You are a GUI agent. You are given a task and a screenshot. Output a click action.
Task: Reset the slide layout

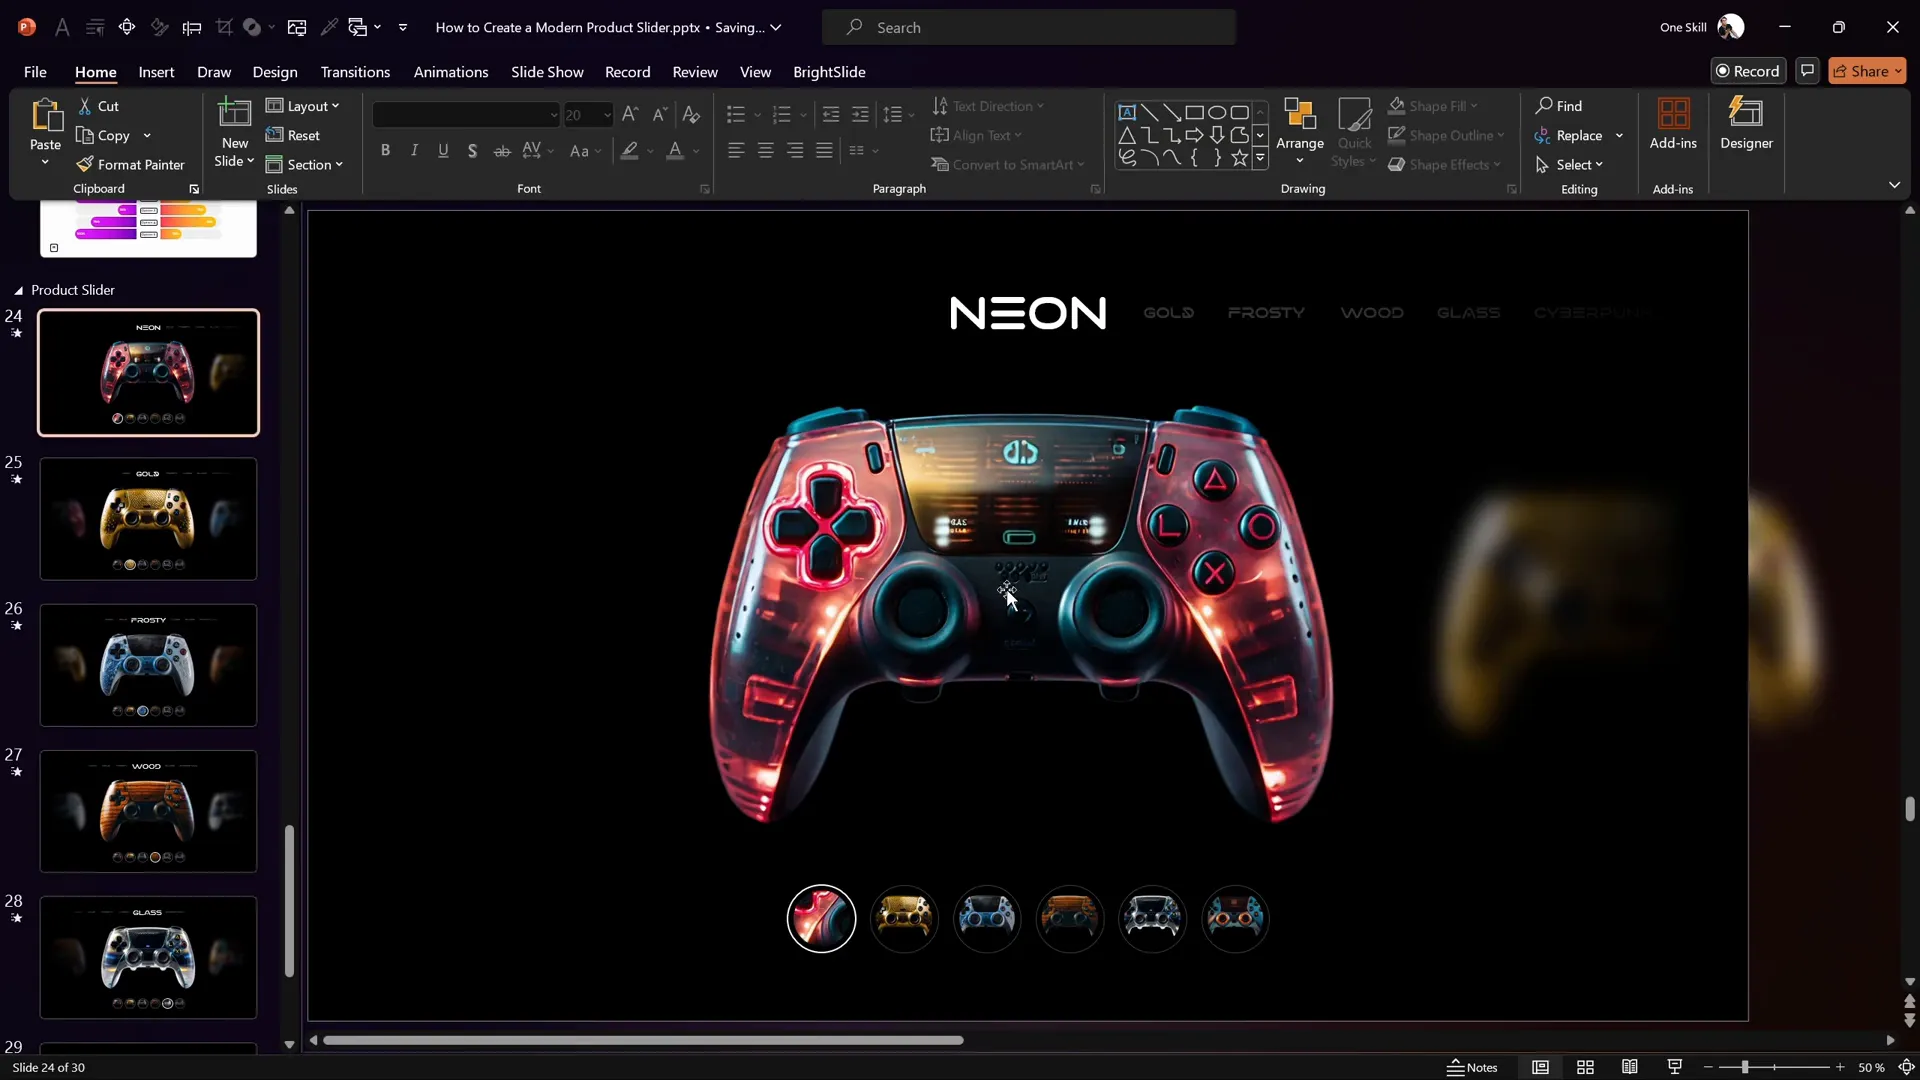tap(293, 135)
